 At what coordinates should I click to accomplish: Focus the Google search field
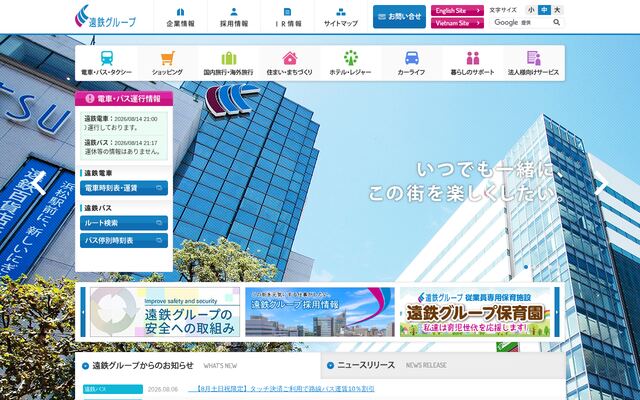pyautogui.click(x=520, y=22)
